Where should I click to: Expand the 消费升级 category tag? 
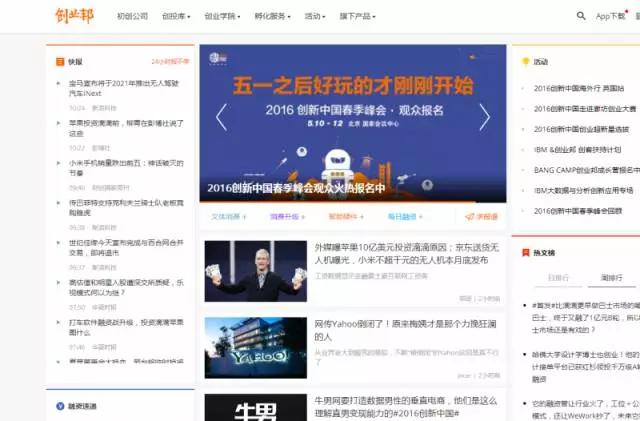287,217
